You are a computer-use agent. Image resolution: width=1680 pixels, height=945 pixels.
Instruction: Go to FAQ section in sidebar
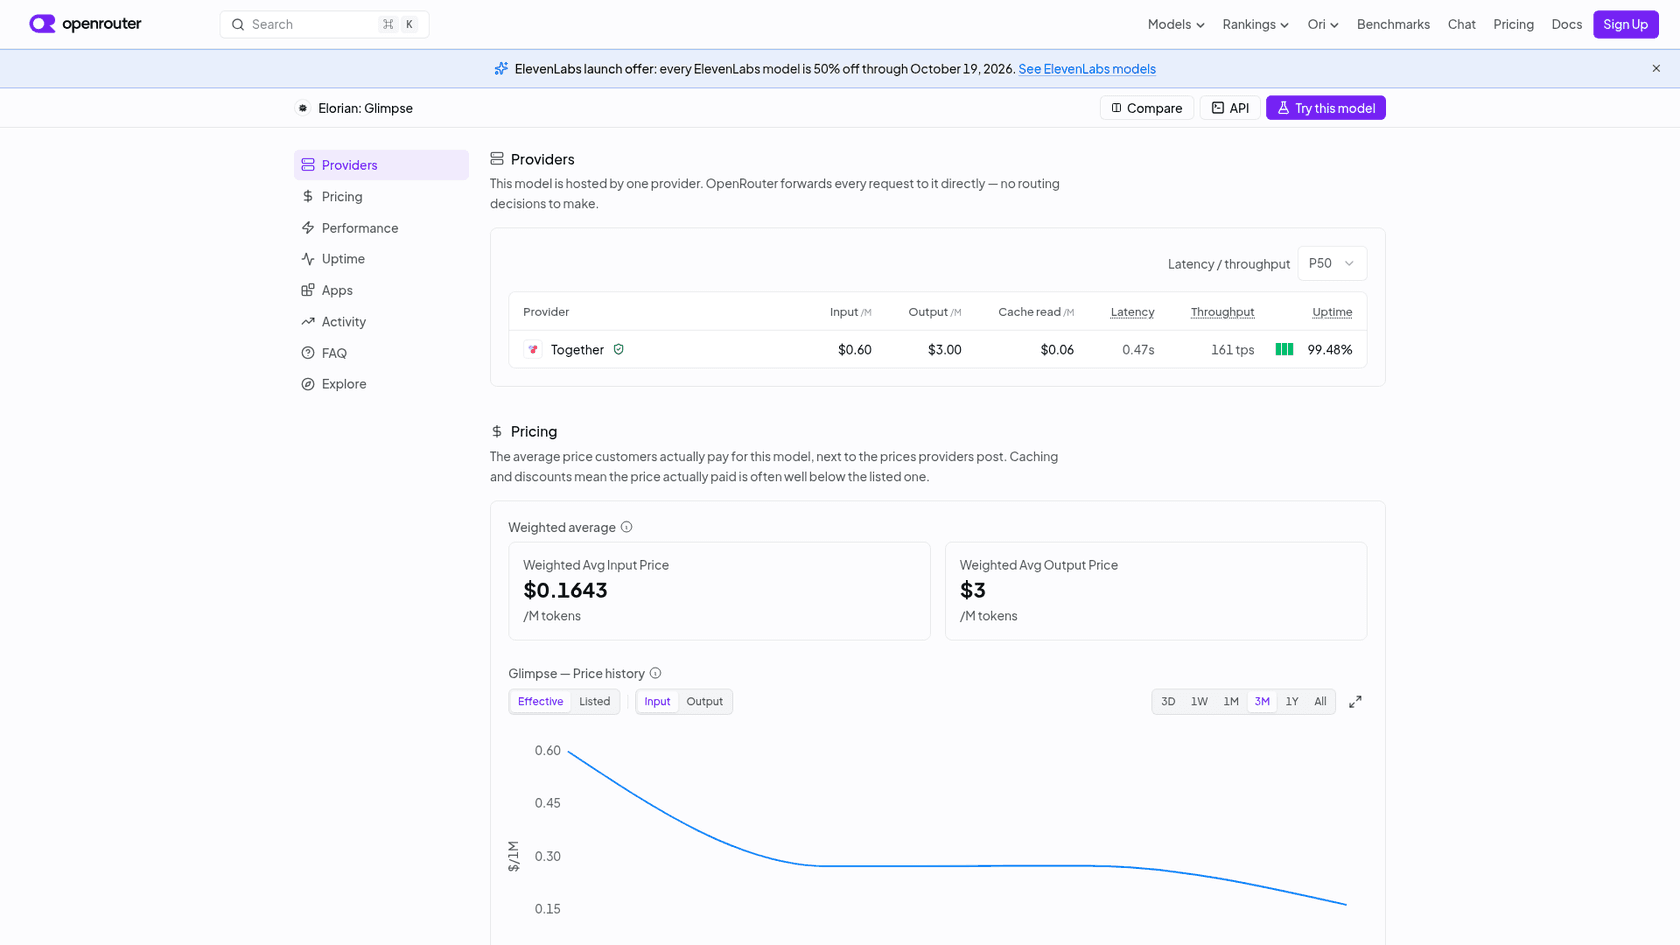point(381,353)
